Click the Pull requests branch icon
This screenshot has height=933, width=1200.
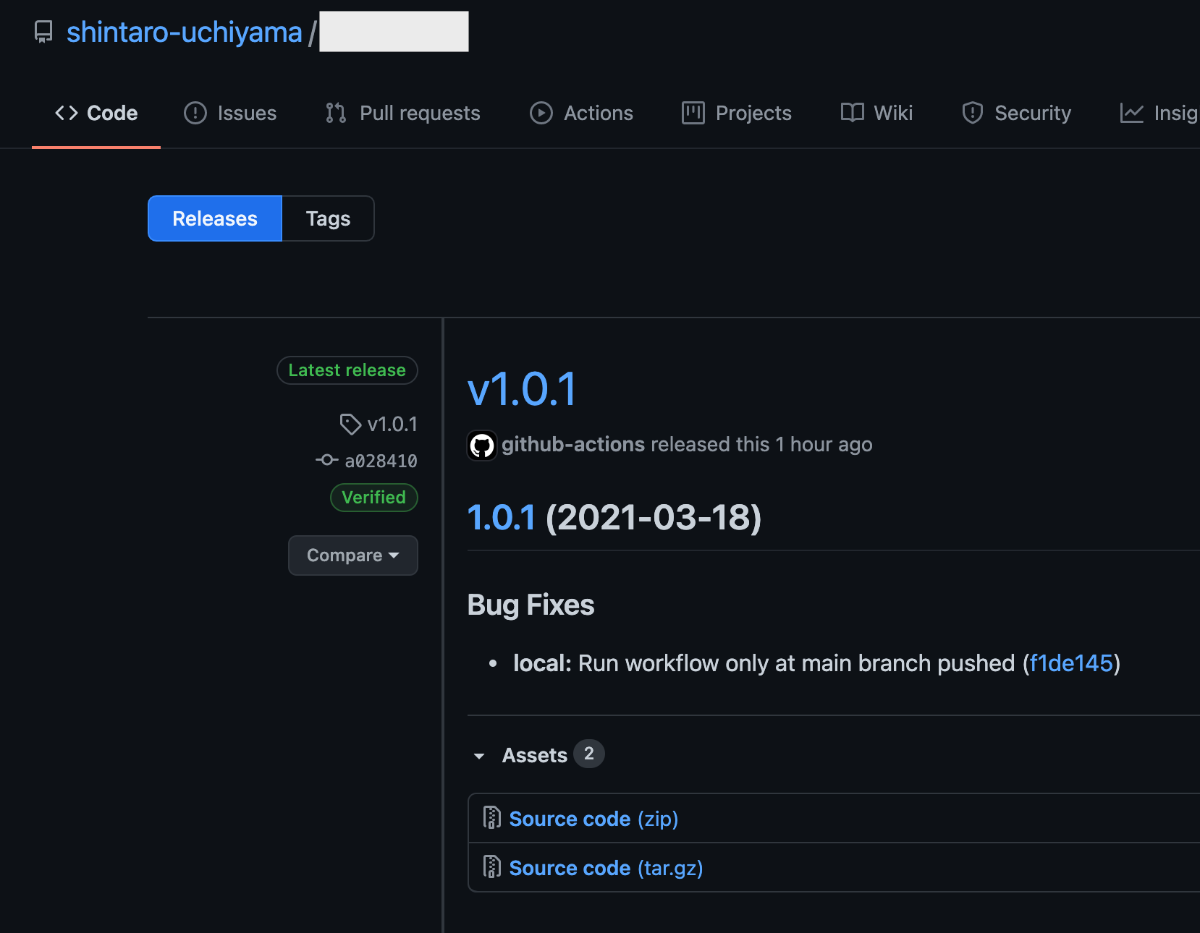[336, 113]
